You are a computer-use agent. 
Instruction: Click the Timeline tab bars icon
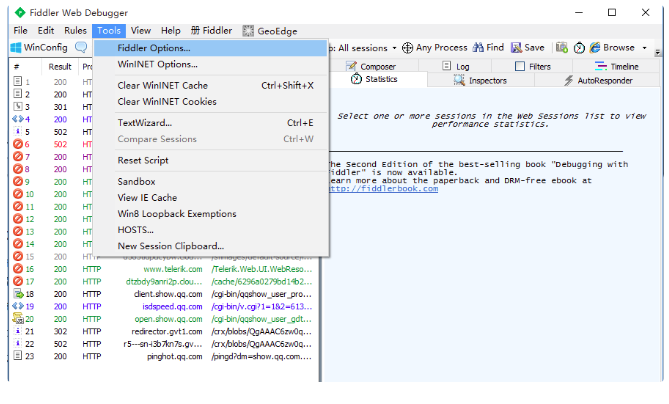[x=601, y=66]
